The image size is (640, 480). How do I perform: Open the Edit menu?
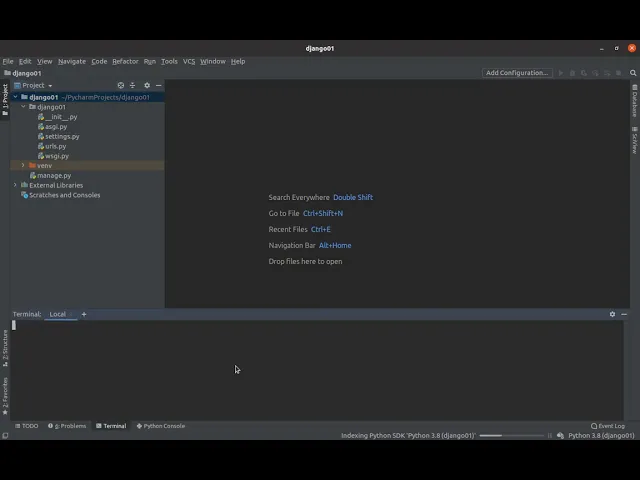[25, 61]
